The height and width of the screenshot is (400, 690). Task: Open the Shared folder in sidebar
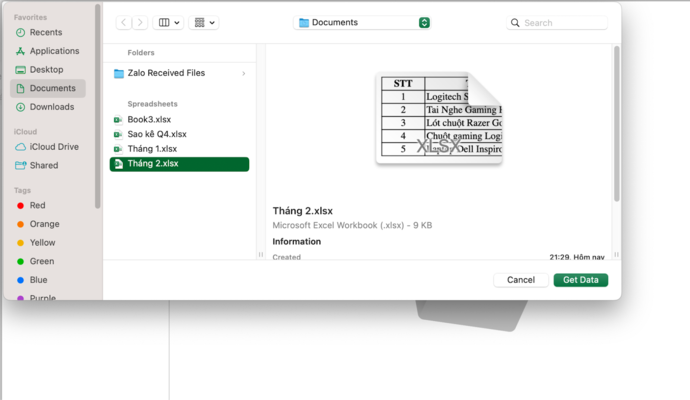[44, 165]
